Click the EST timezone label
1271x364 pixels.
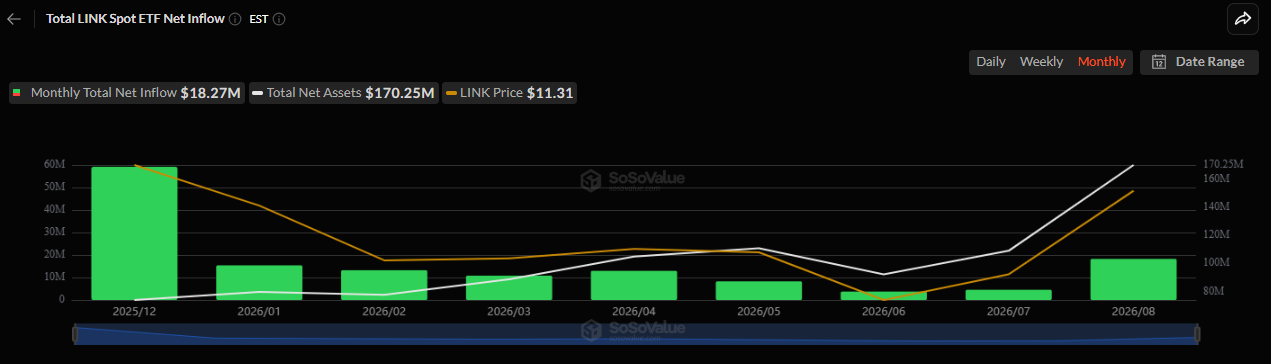(258, 19)
